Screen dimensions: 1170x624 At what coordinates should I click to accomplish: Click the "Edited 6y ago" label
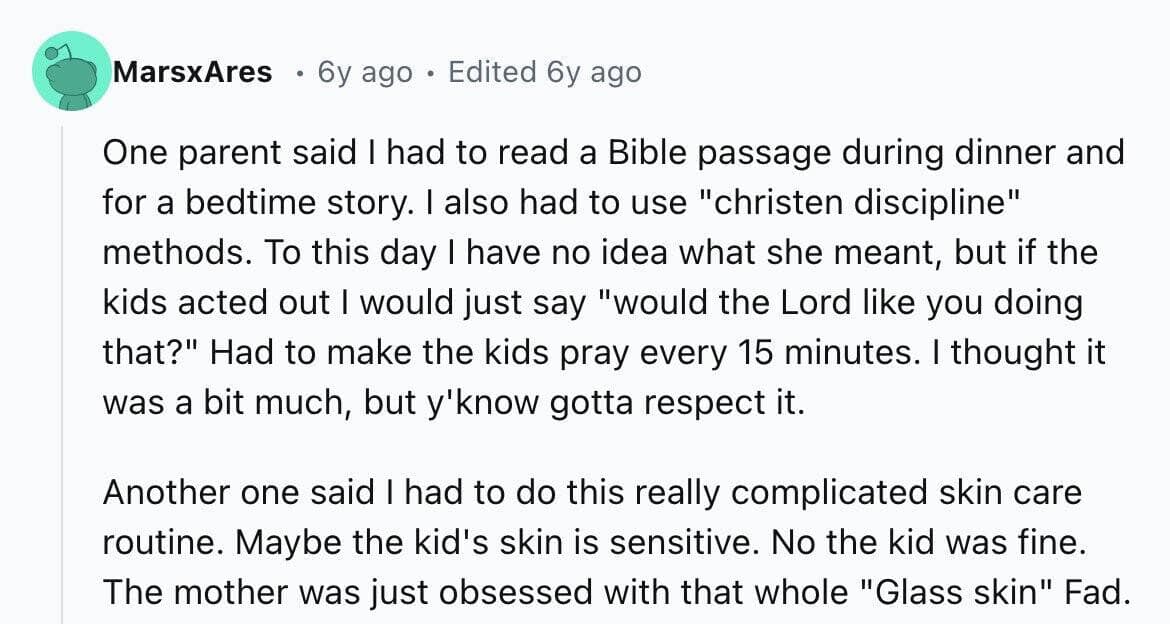[545, 72]
